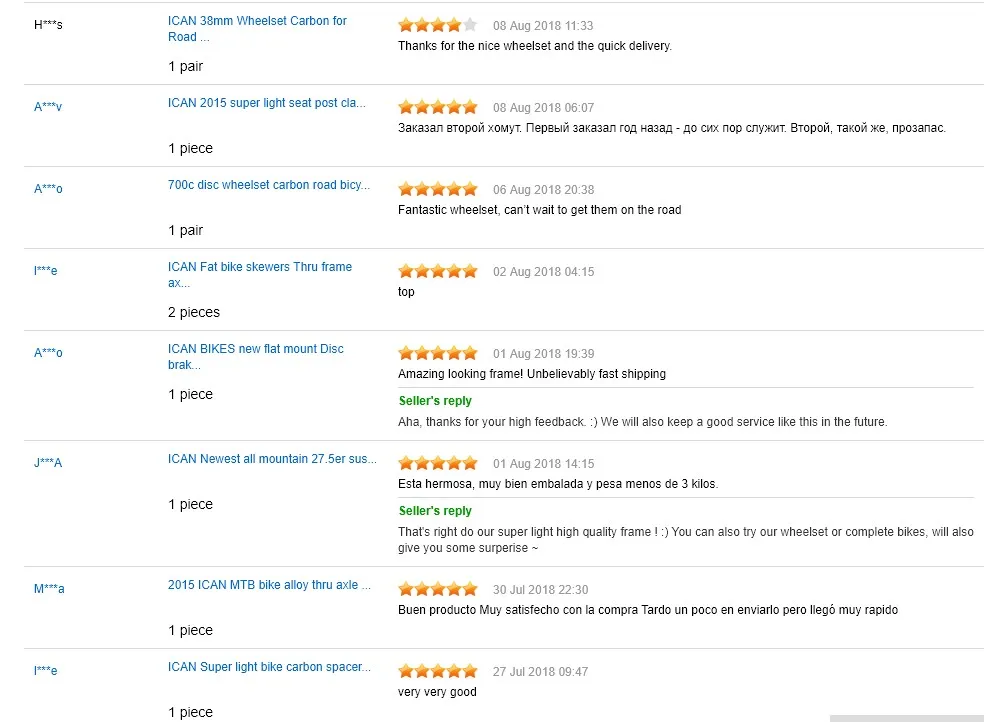Open ICAN 2015 super light seat post link
The height and width of the screenshot is (722, 999).
pos(266,103)
